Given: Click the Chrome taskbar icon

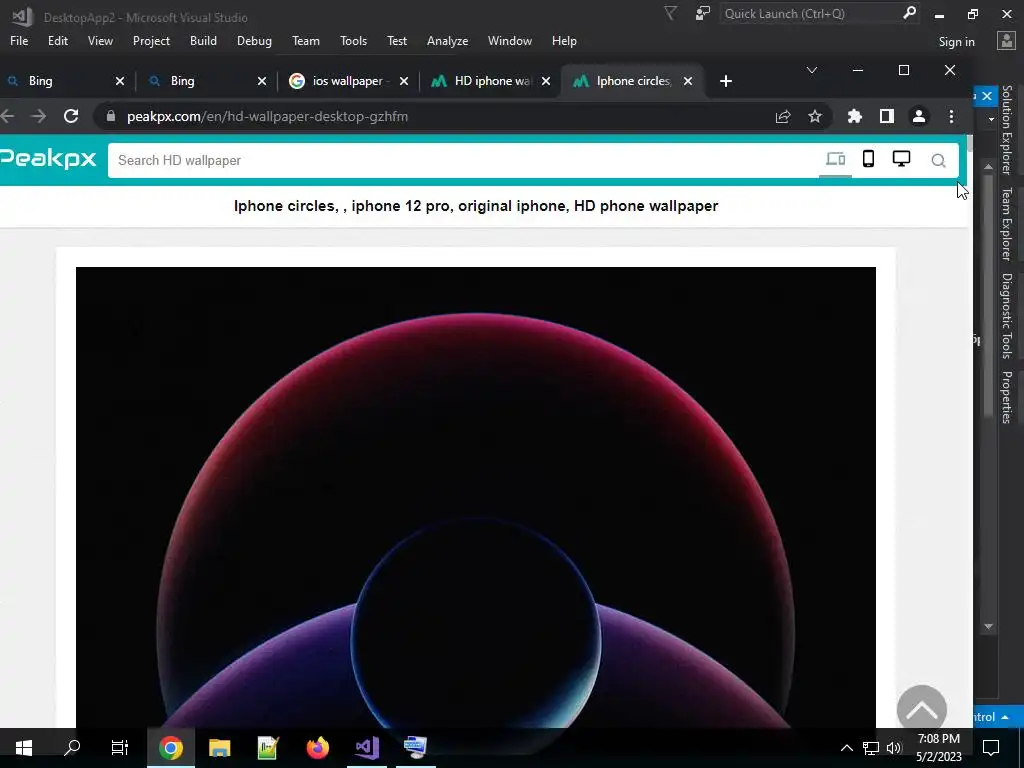Looking at the screenshot, I should point(170,747).
